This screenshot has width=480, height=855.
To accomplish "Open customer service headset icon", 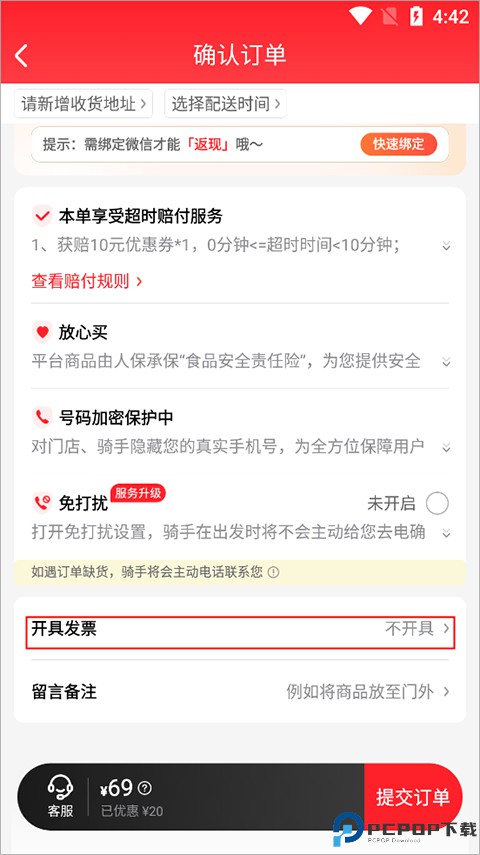I will click(60, 788).
